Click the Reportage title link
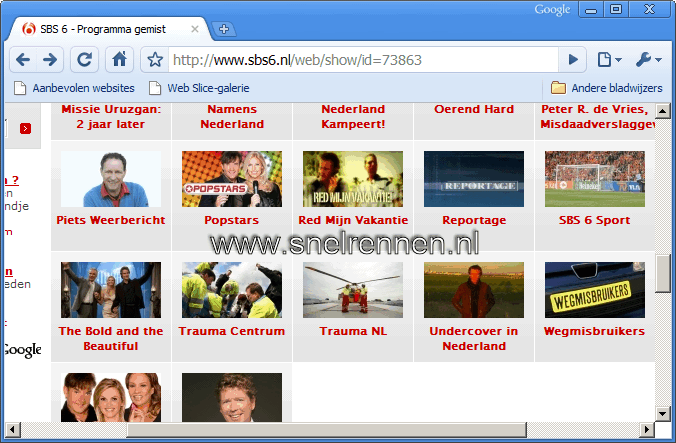 pos(474,220)
